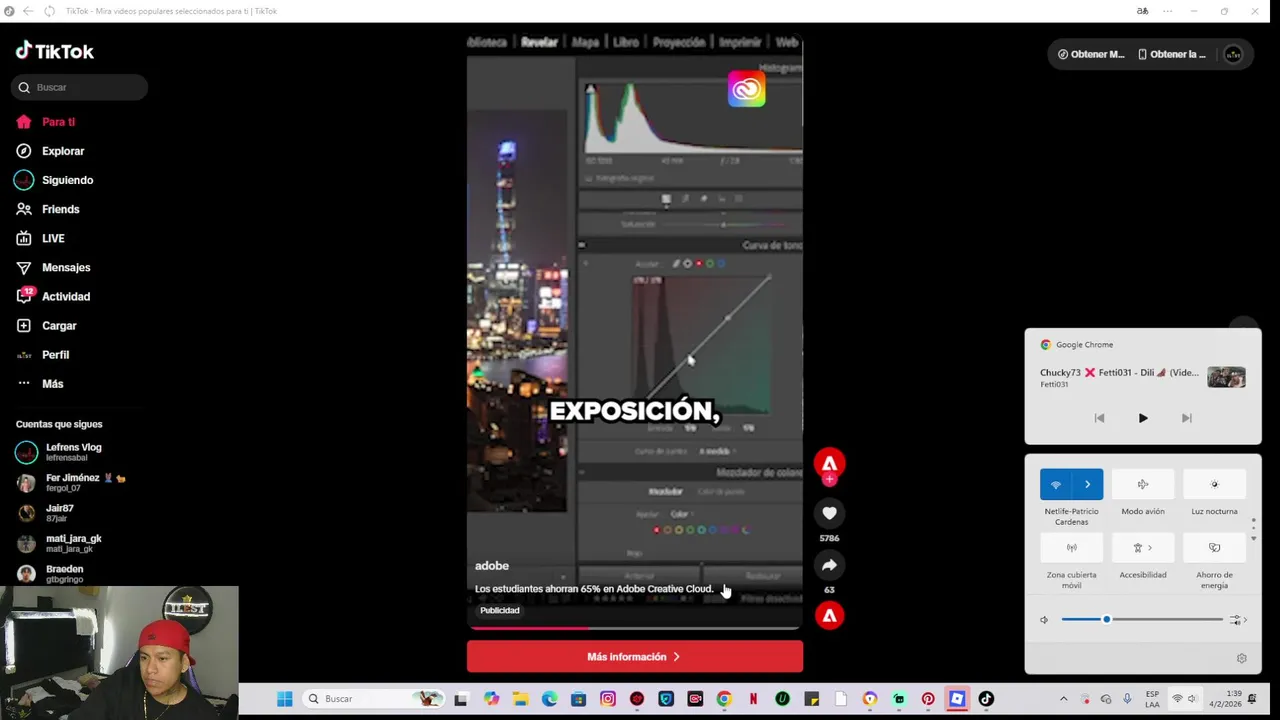Screen dimensions: 1280x720
Task: Open the adobe username on the video
Action: click(492, 566)
